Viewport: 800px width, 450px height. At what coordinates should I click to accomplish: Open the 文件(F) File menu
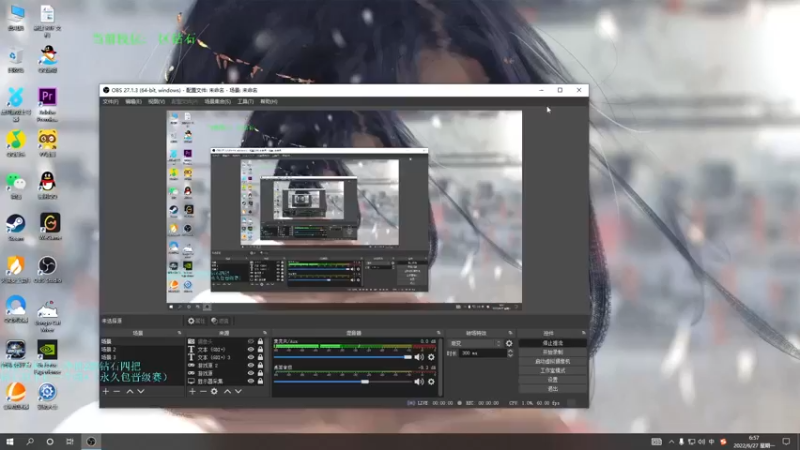pyautogui.click(x=111, y=102)
